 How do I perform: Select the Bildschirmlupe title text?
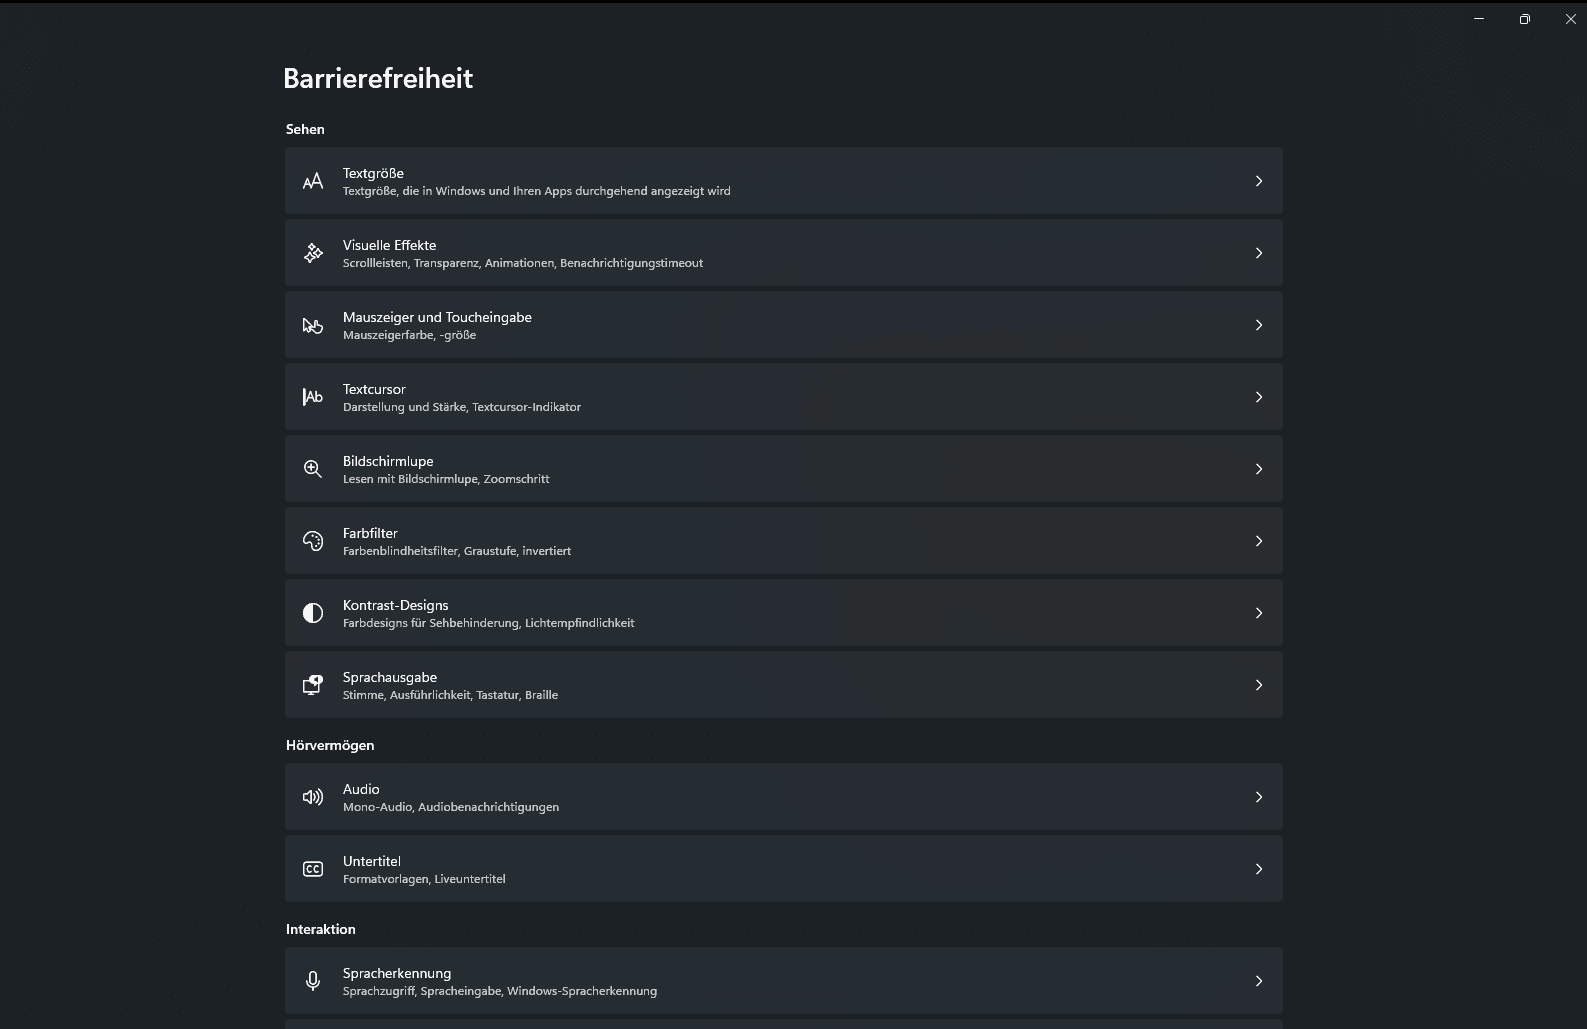coord(388,461)
